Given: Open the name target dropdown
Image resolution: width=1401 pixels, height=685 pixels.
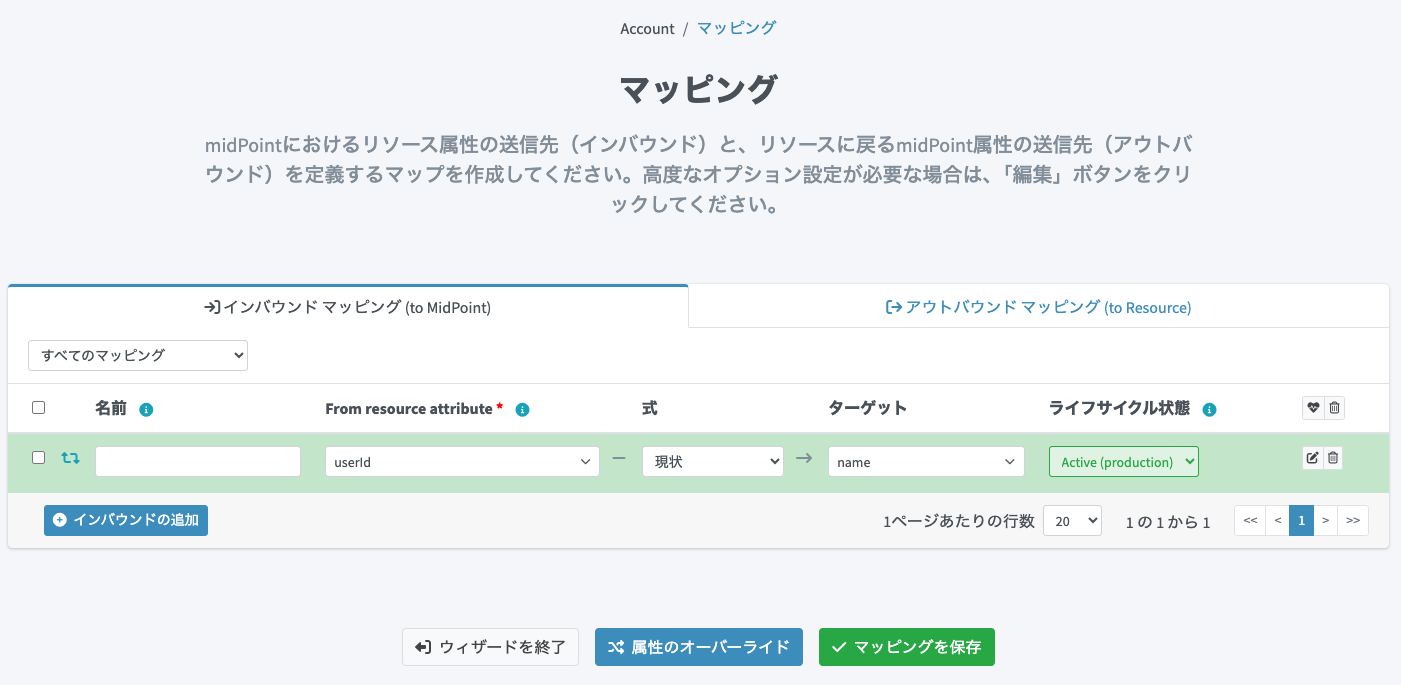Looking at the screenshot, I should [x=926, y=461].
